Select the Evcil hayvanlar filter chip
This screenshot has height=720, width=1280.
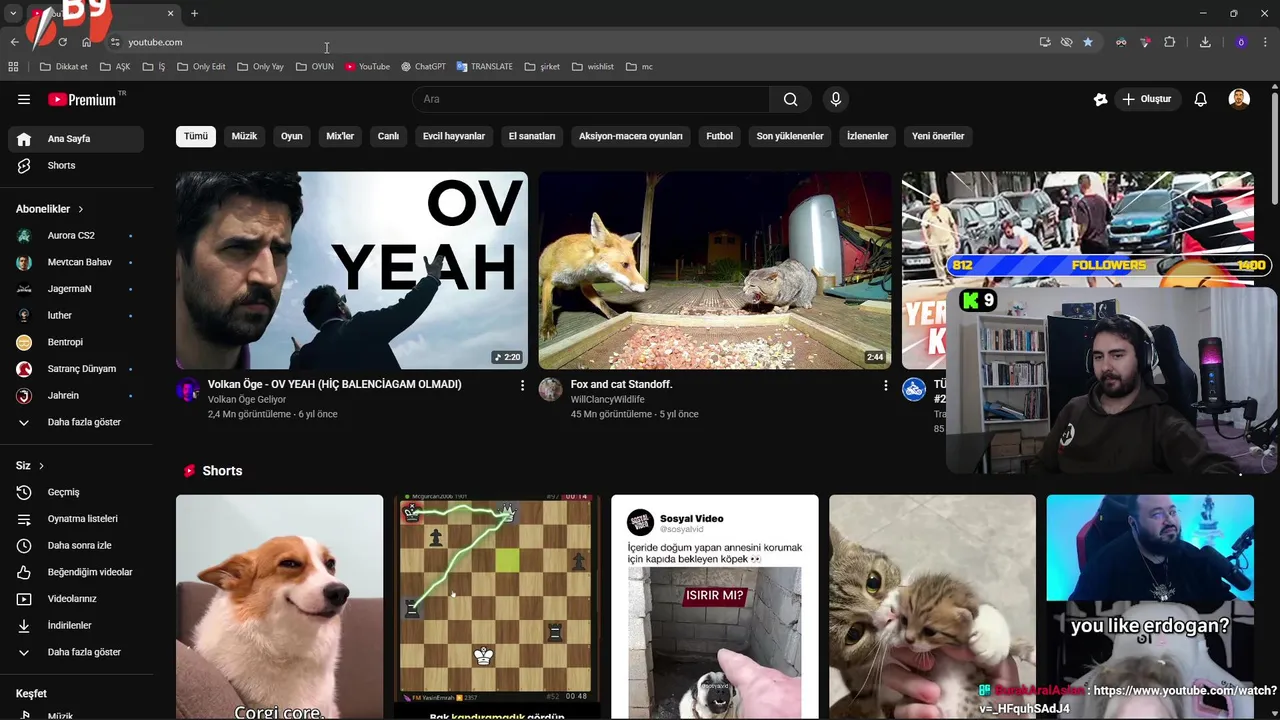[x=454, y=136]
